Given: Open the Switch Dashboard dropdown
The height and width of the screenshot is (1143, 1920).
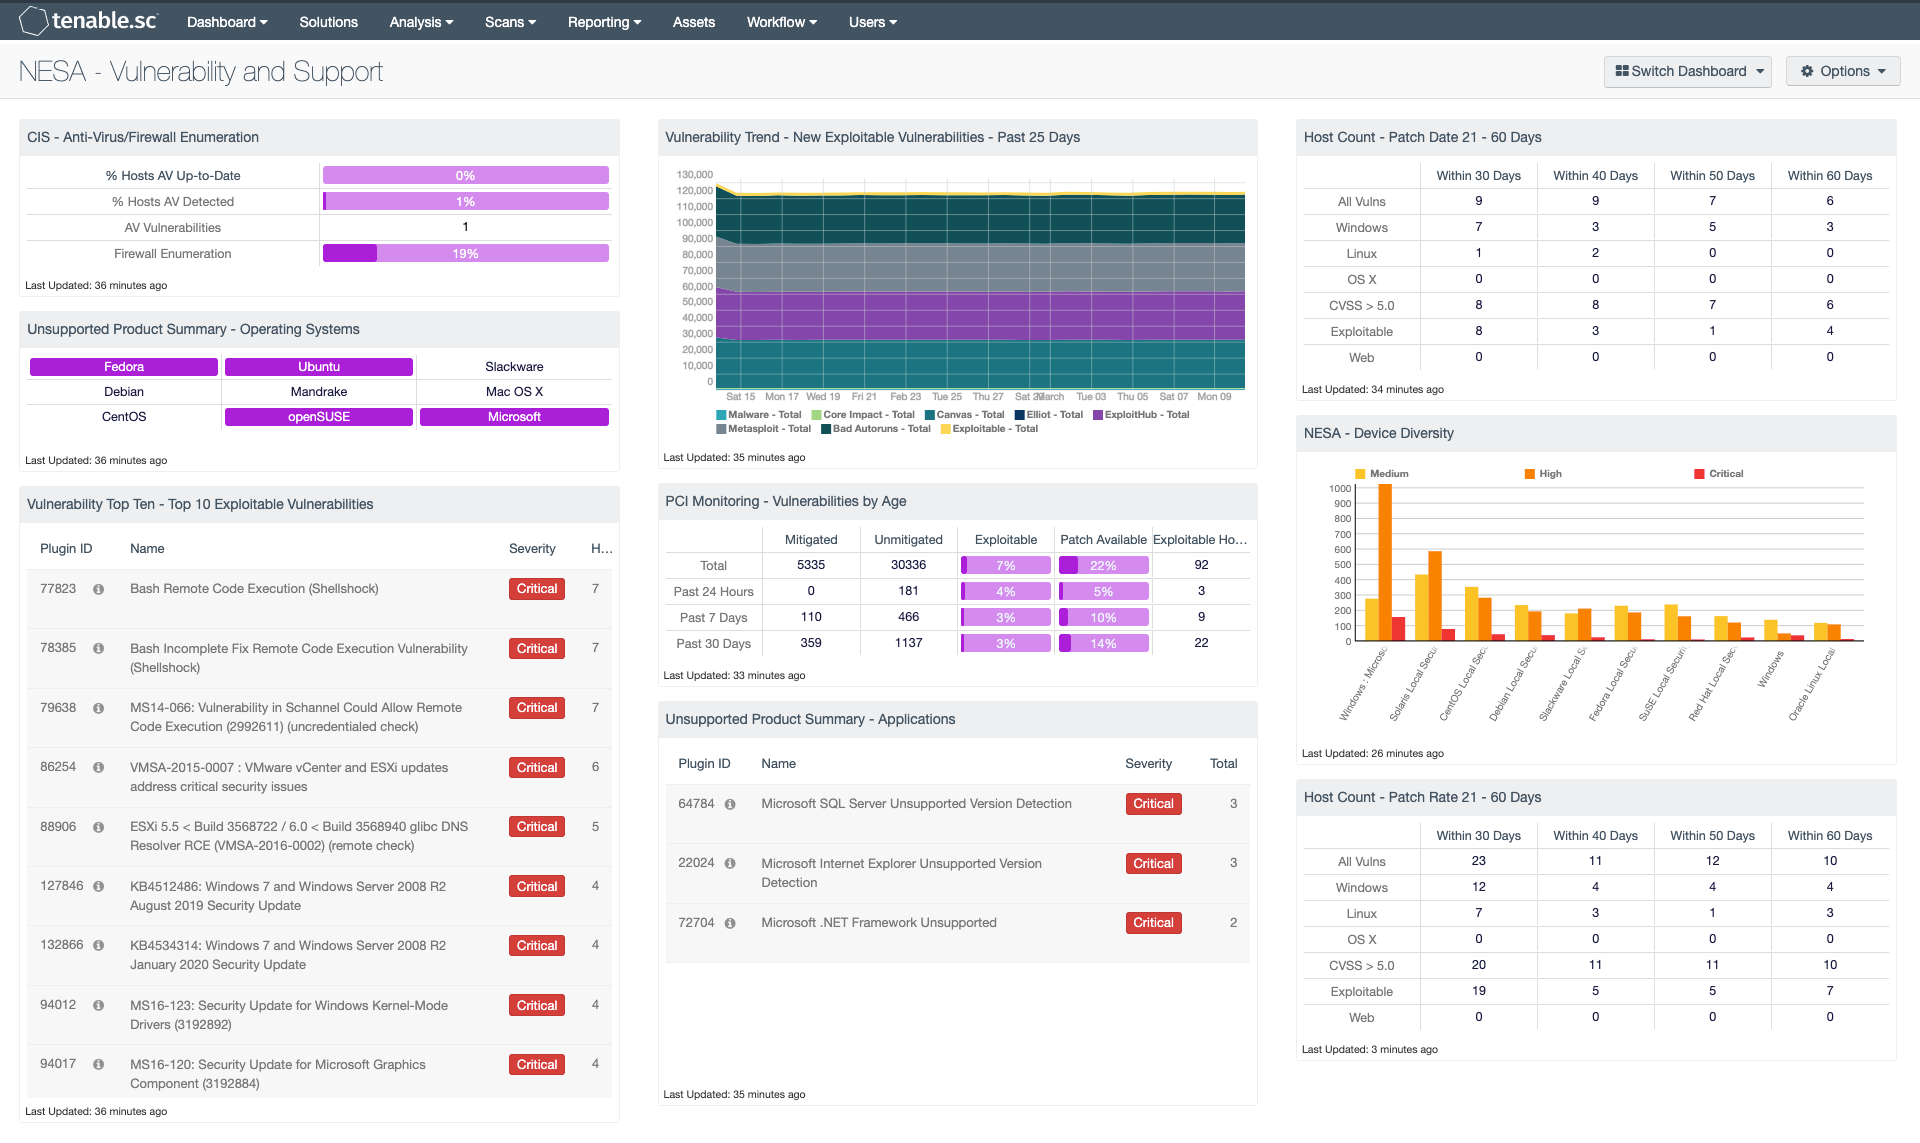Looking at the screenshot, I should point(1687,71).
